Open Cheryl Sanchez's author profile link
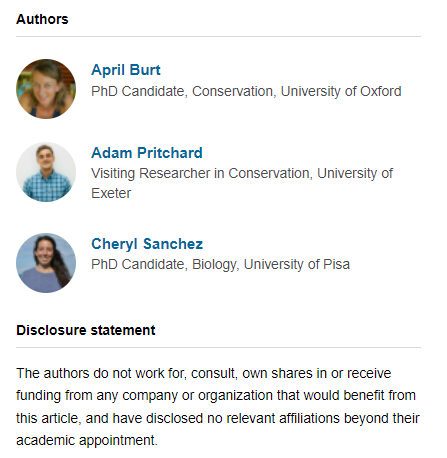Viewport: 447px width, 458px height. coord(147,244)
